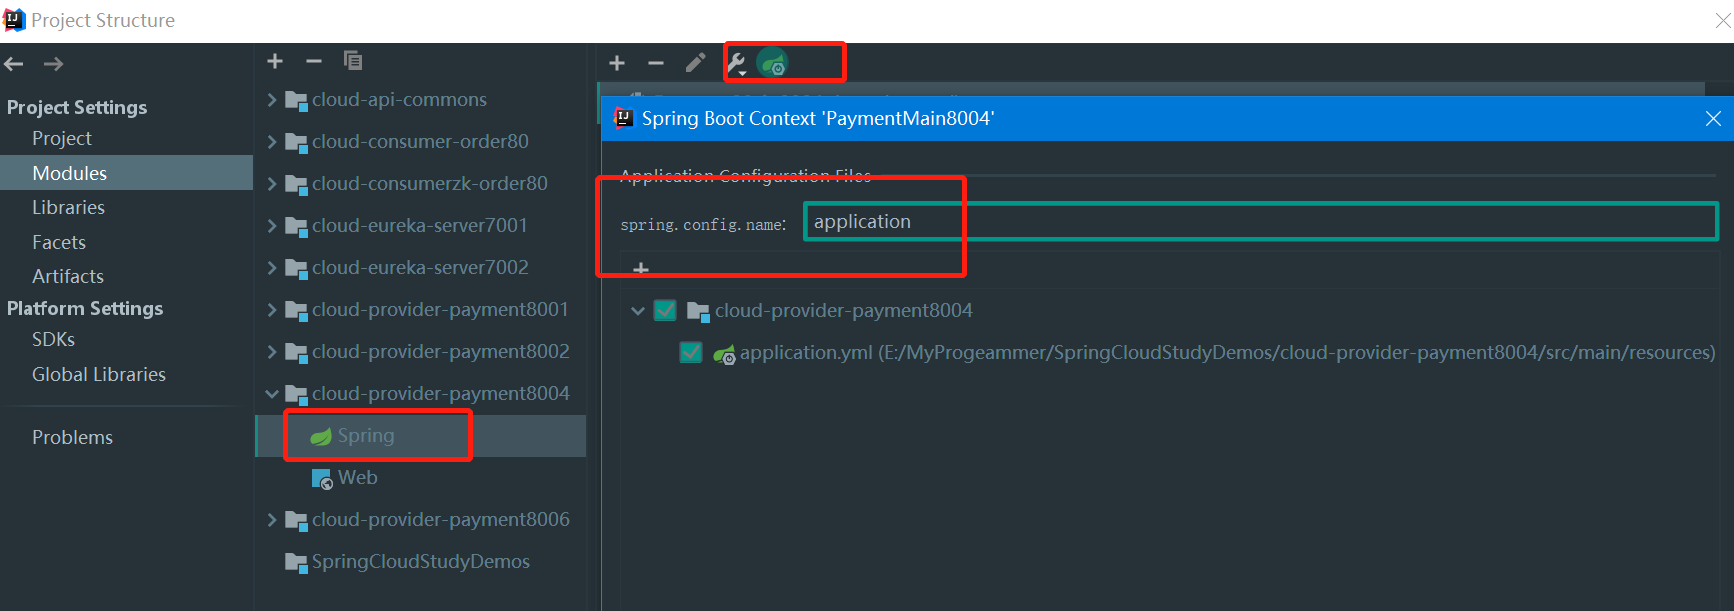Image resolution: width=1734 pixels, height=611 pixels.
Task: Select cloud-consumer-order80 module name
Action: click(x=420, y=142)
